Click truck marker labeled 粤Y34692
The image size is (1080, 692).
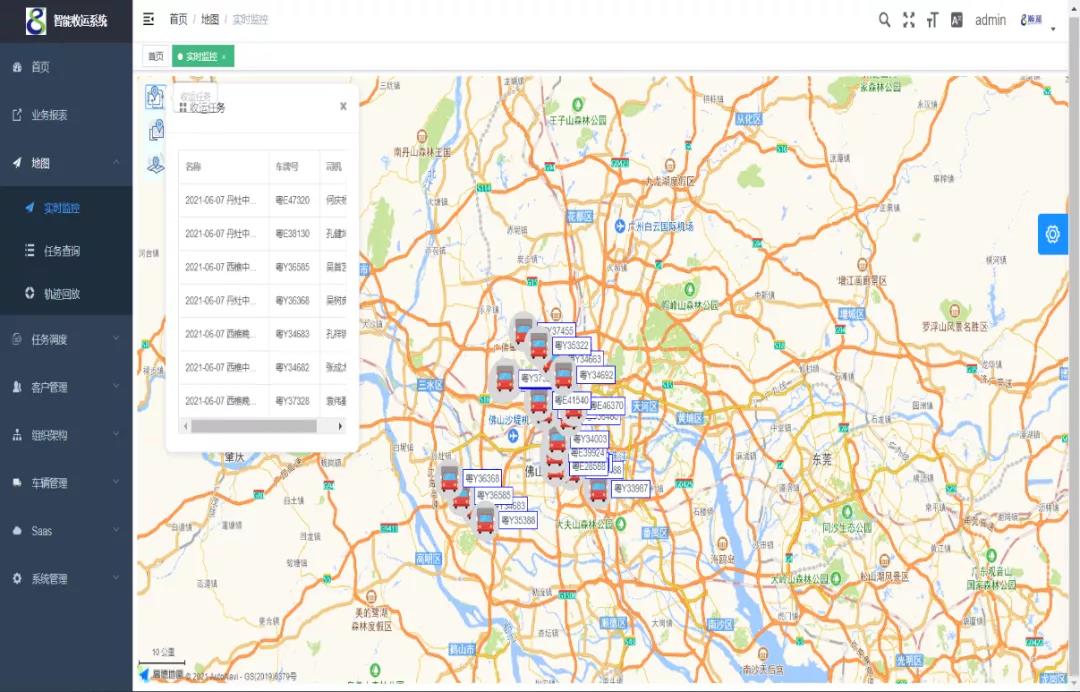pos(563,375)
